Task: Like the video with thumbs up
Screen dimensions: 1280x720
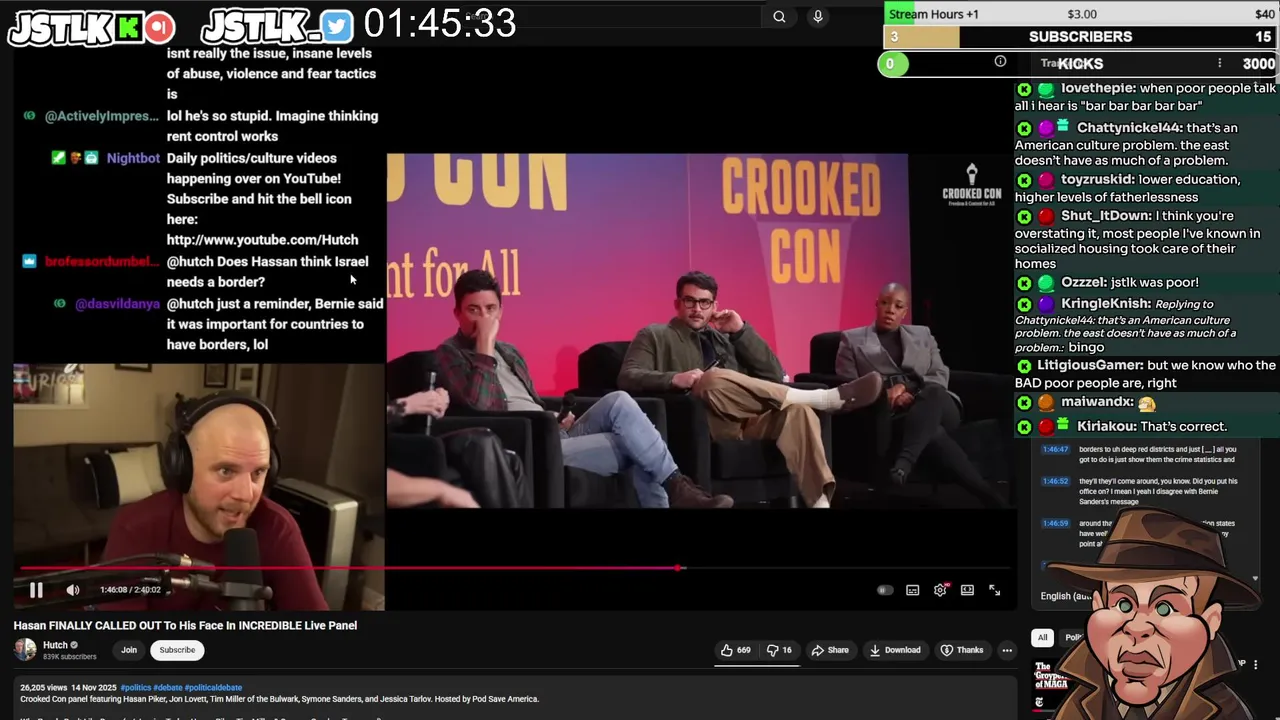Action: (735, 650)
